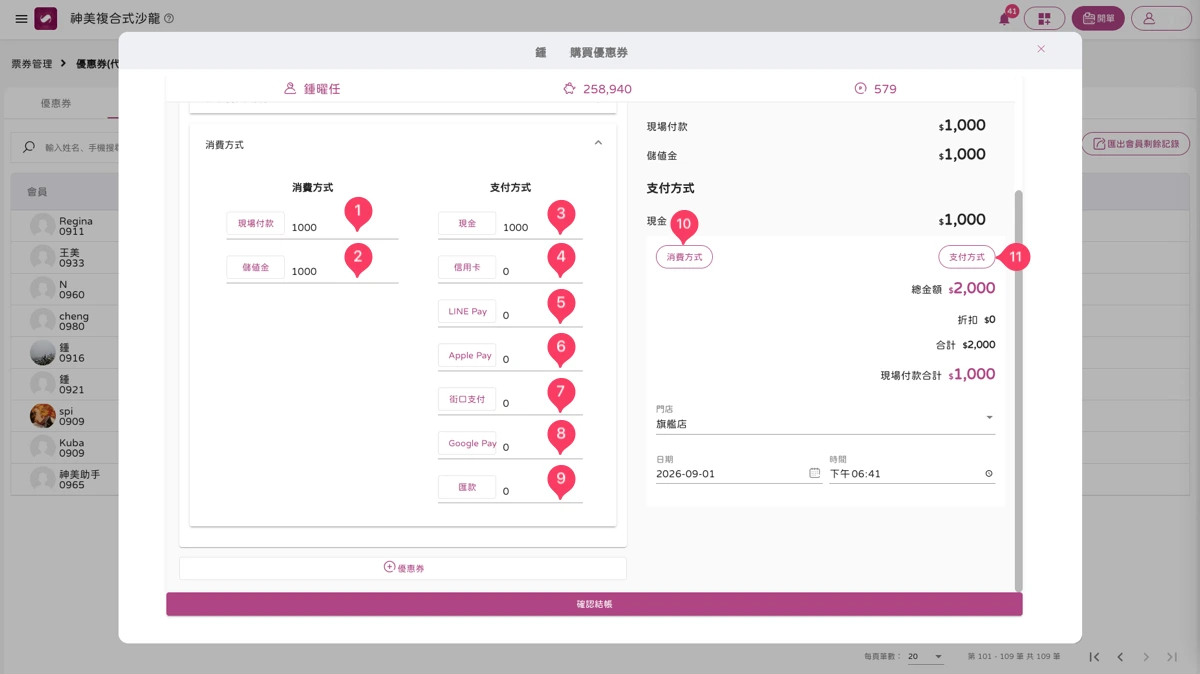The height and width of the screenshot is (674, 1200).
Task: Click the 匯出會員剩餘記錄 export button
Action: [1136, 144]
